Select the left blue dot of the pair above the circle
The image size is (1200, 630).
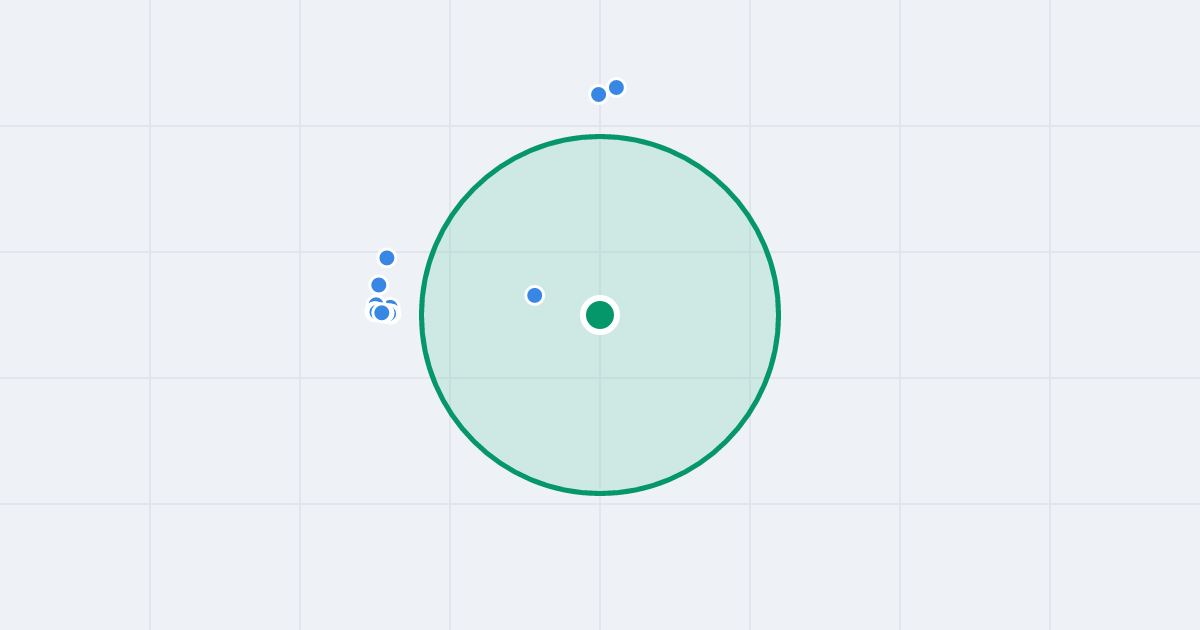599,94
